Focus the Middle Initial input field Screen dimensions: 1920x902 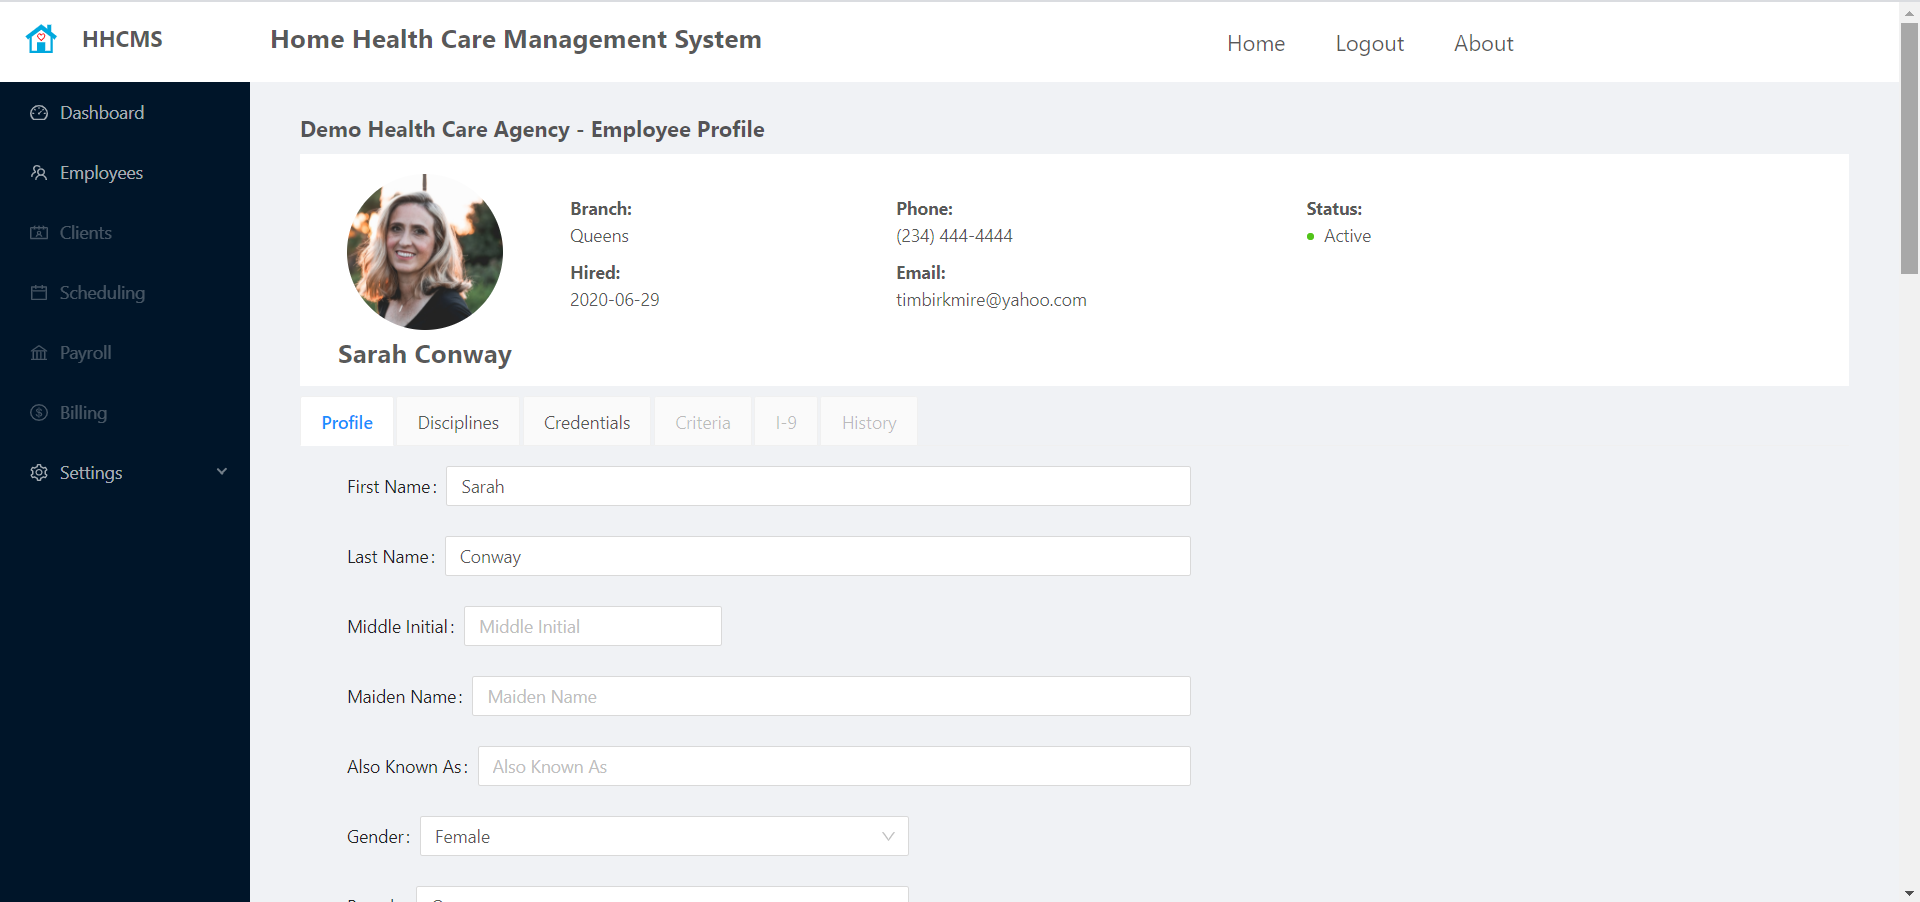tap(593, 626)
